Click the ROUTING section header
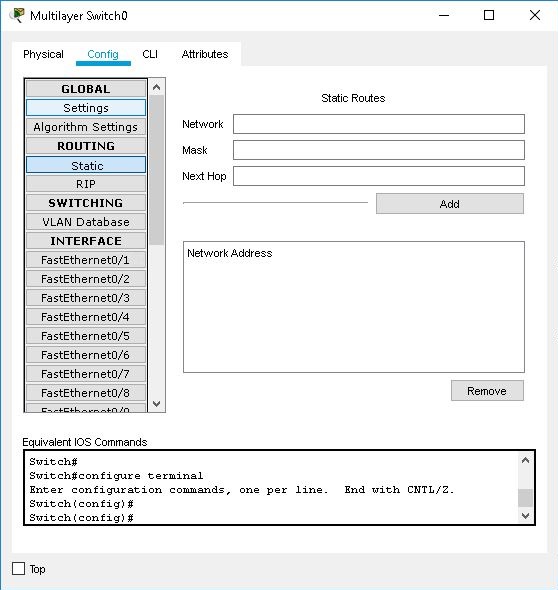Viewport: 558px width, 590px height. (86, 146)
